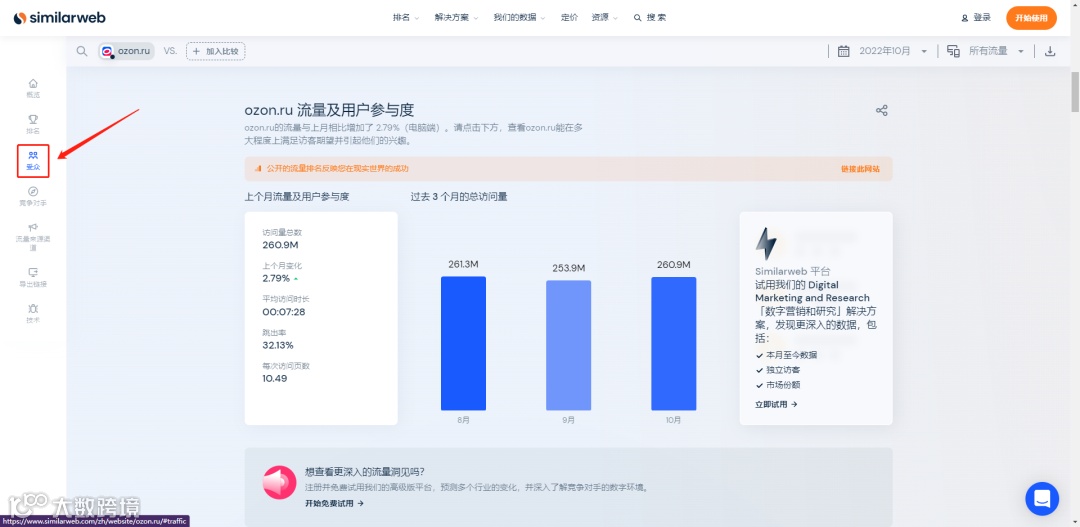Viewport: 1080px width, 527px height.
Task: Click the 市场份额 list item
Action: click(x=783, y=385)
